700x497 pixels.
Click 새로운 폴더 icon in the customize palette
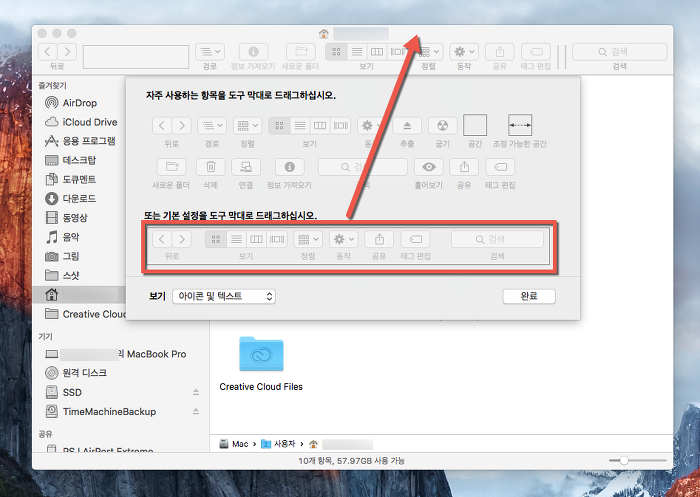[171, 167]
